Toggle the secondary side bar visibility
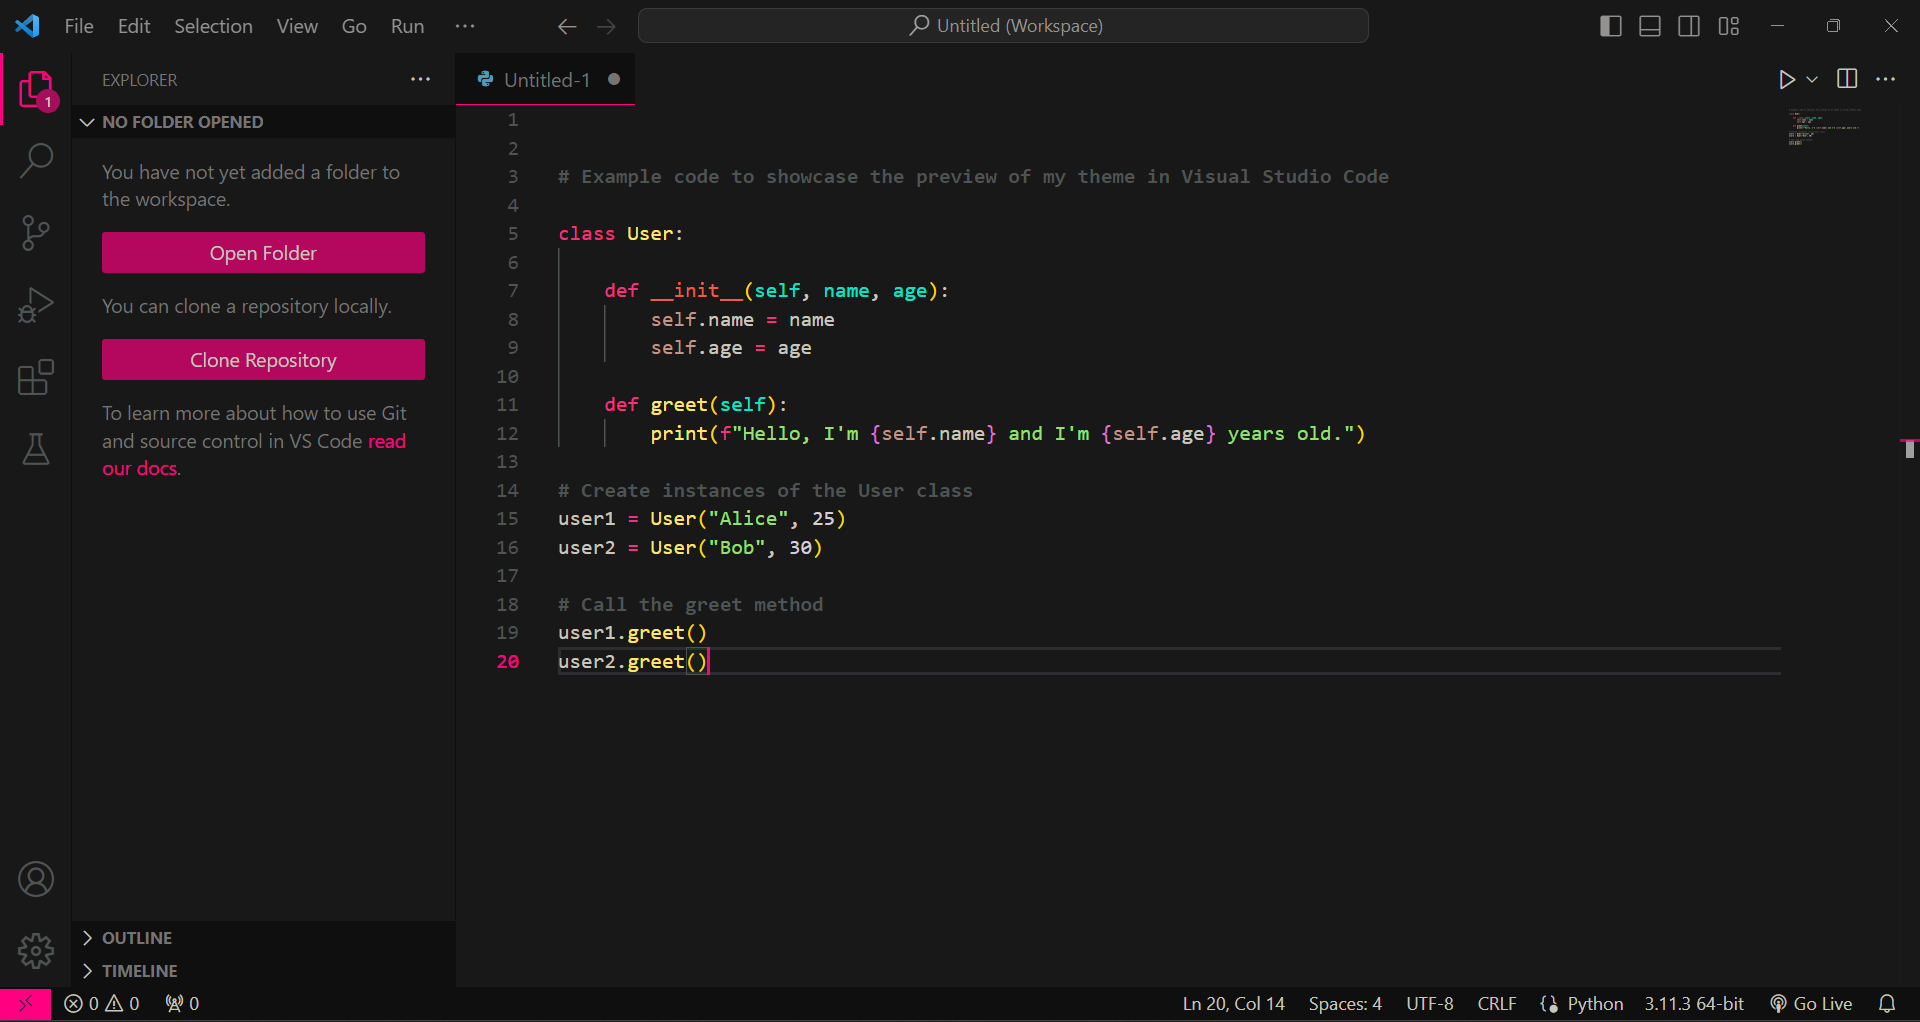Image resolution: width=1920 pixels, height=1022 pixels. (x=1689, y=26)
